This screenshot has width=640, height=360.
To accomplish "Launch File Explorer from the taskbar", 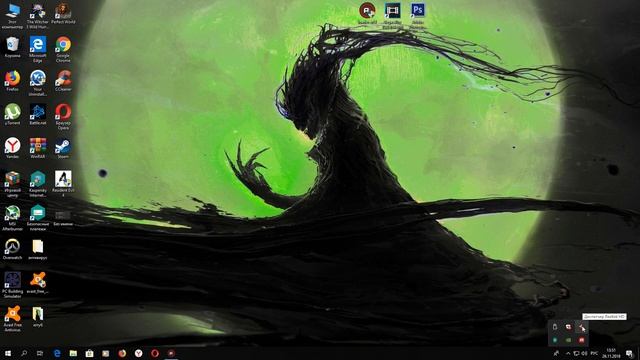I will pyautogui.click(x=73, y=353).
